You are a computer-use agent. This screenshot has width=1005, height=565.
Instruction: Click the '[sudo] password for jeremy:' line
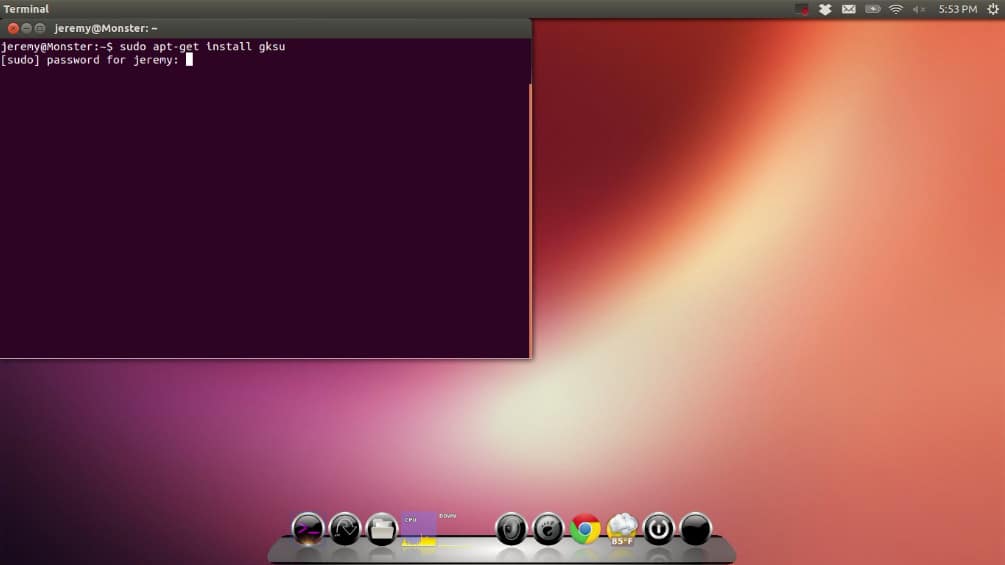pos(90,60)
